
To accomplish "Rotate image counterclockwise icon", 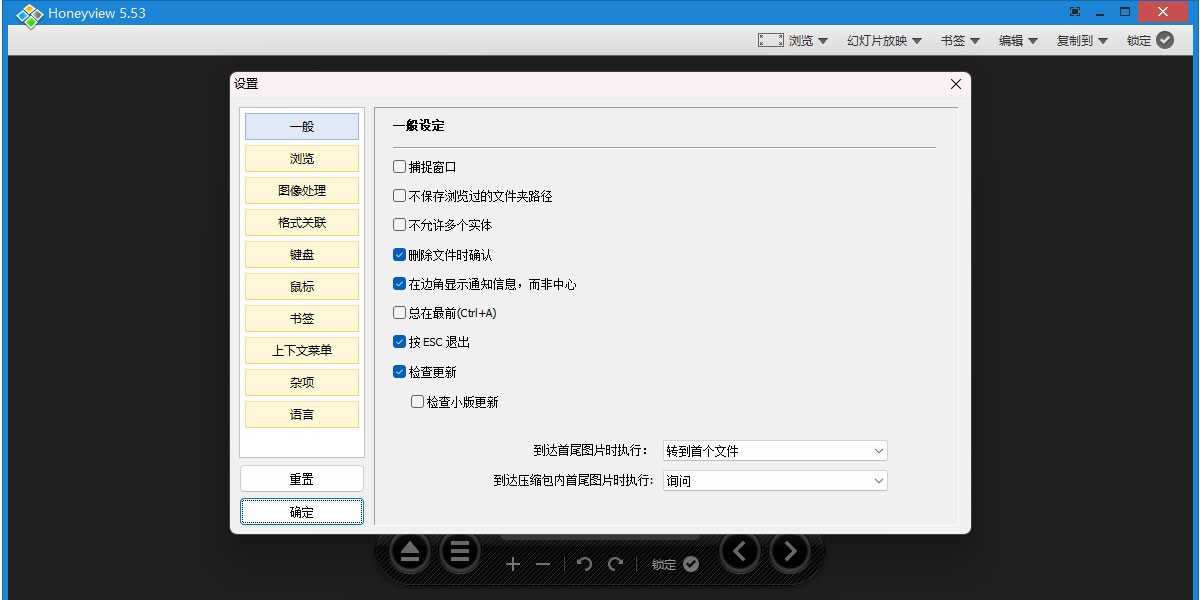I will point(585,564).
